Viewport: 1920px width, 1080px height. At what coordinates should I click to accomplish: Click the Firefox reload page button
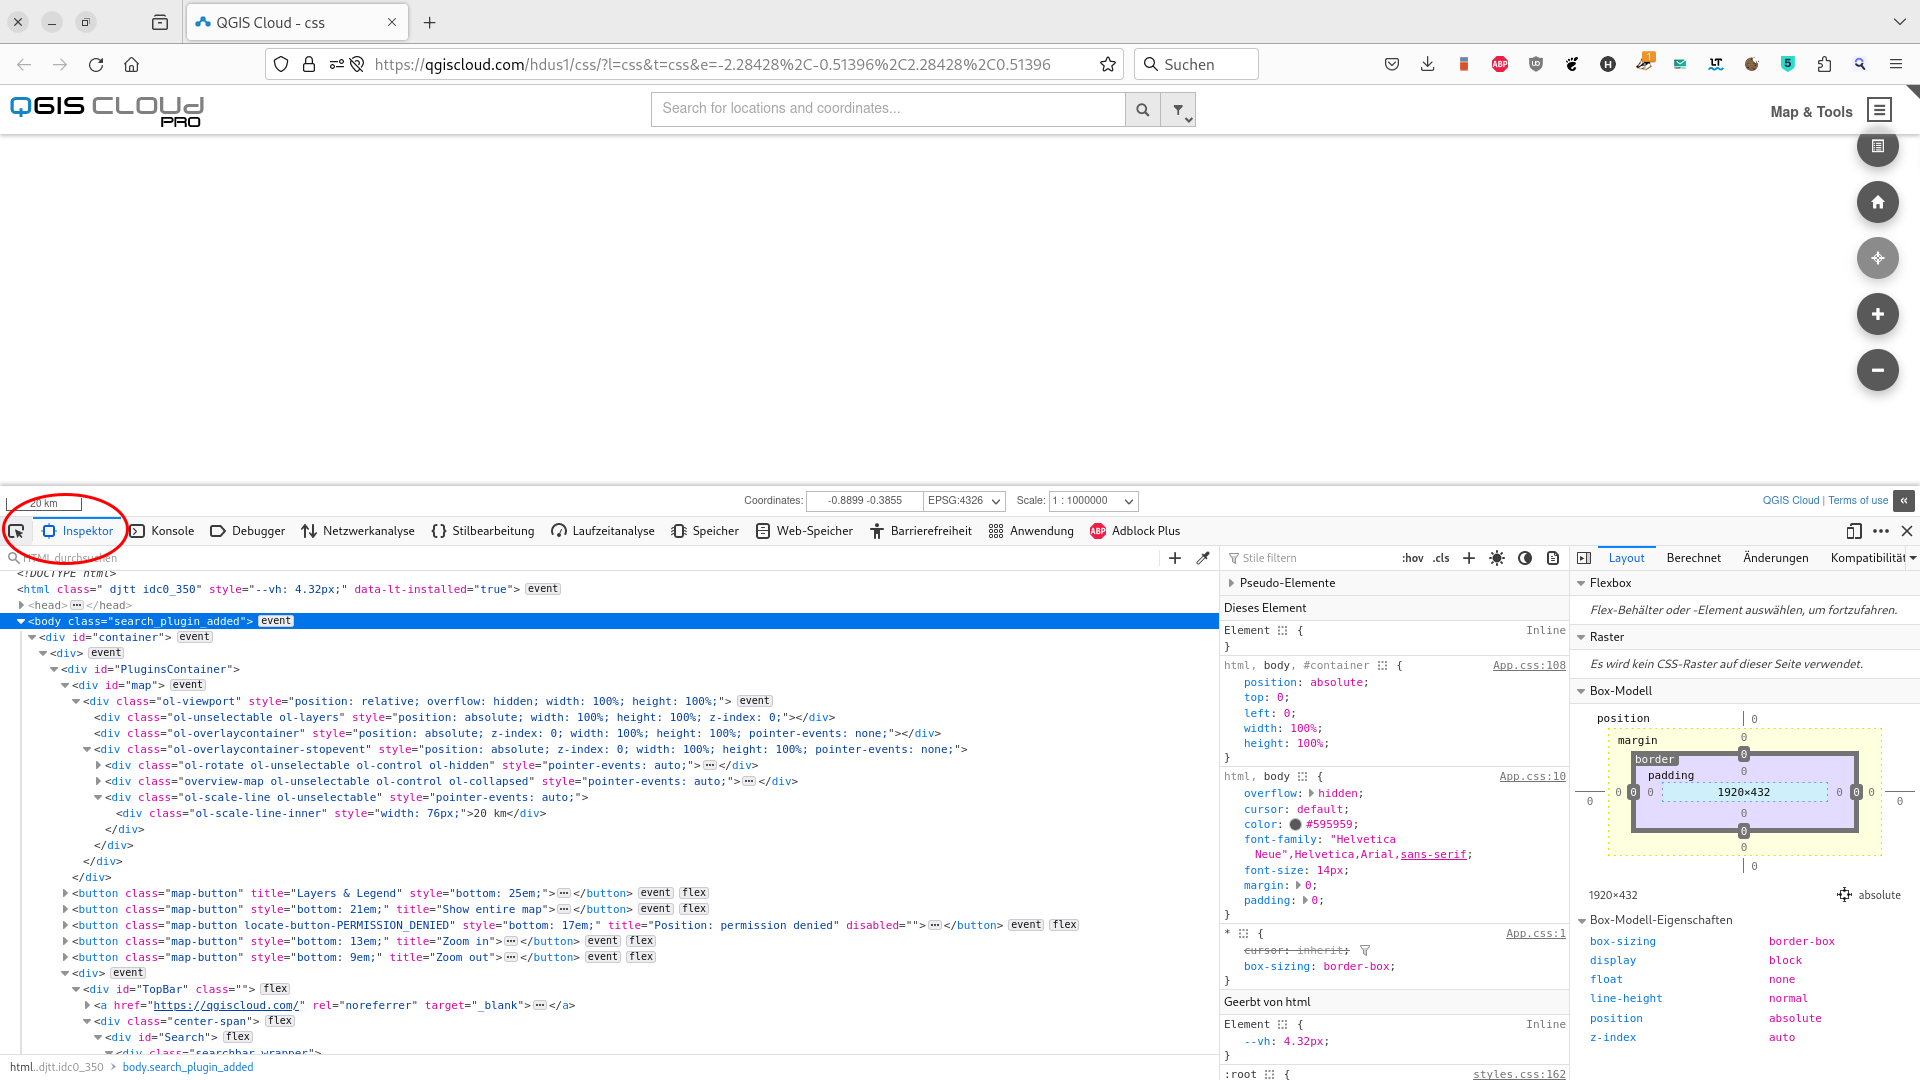coord(96,64)
